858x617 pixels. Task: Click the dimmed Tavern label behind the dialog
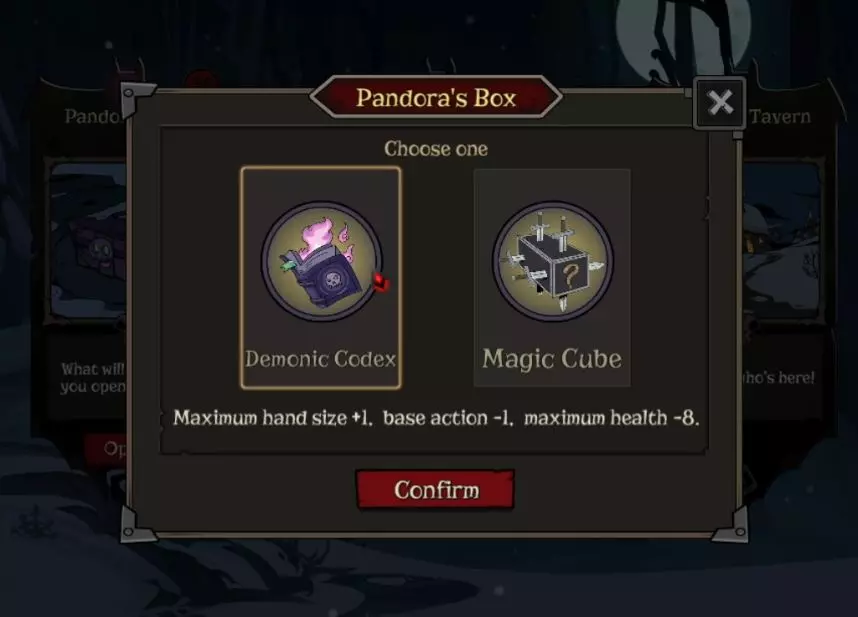pos(780,117)
